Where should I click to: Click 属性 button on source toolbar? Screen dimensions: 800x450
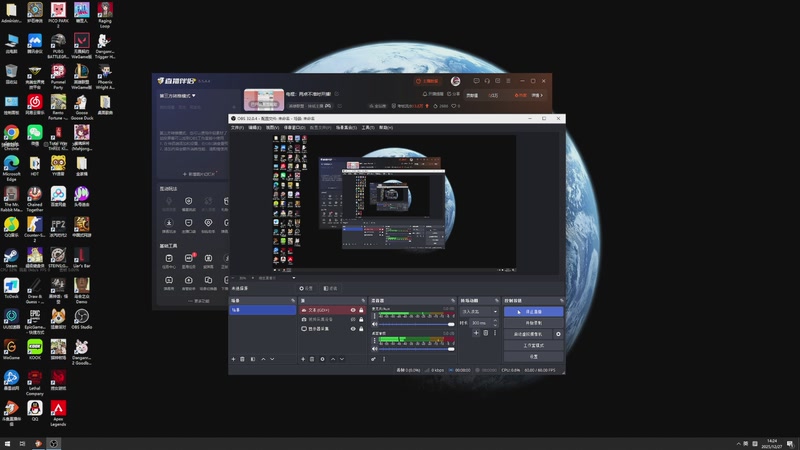[x=306, y=288]
